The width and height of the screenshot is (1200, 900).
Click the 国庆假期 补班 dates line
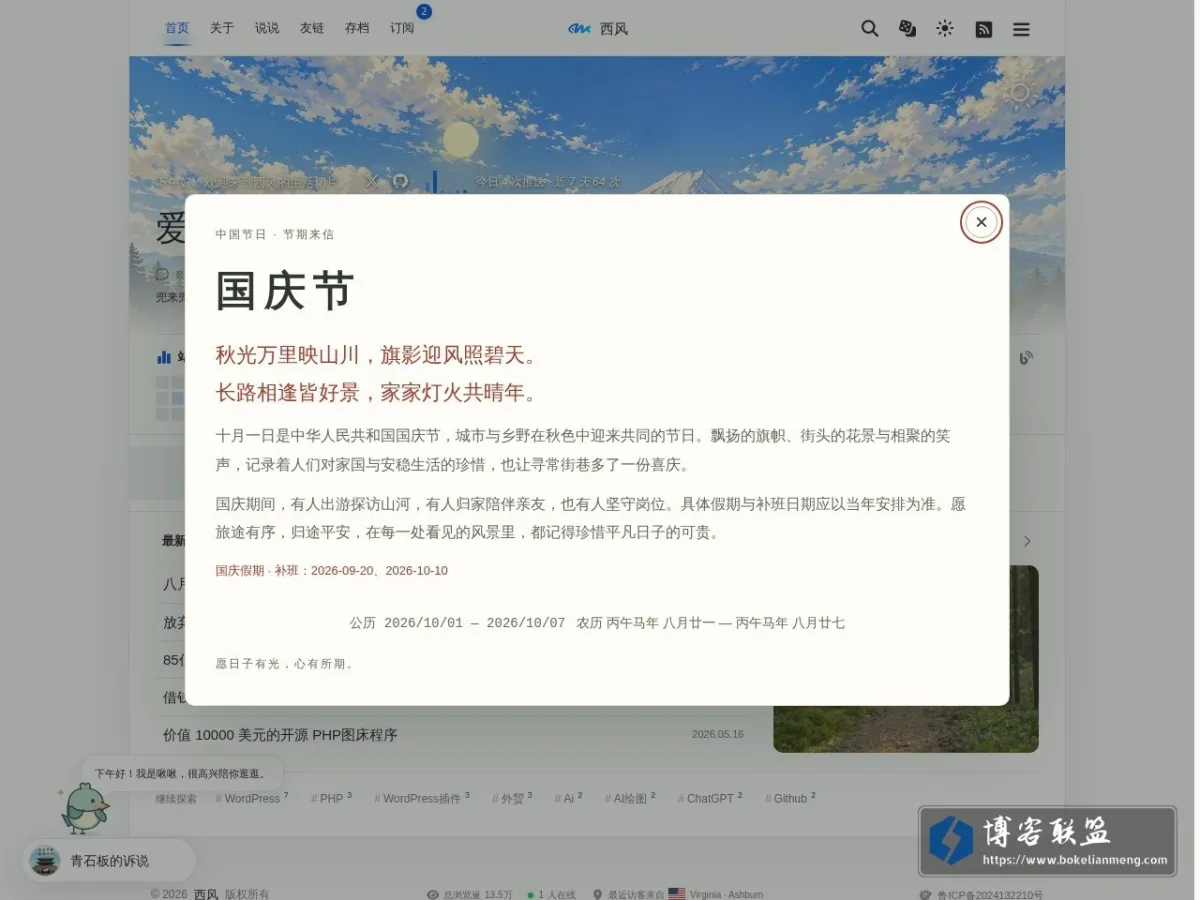[332, 570]
